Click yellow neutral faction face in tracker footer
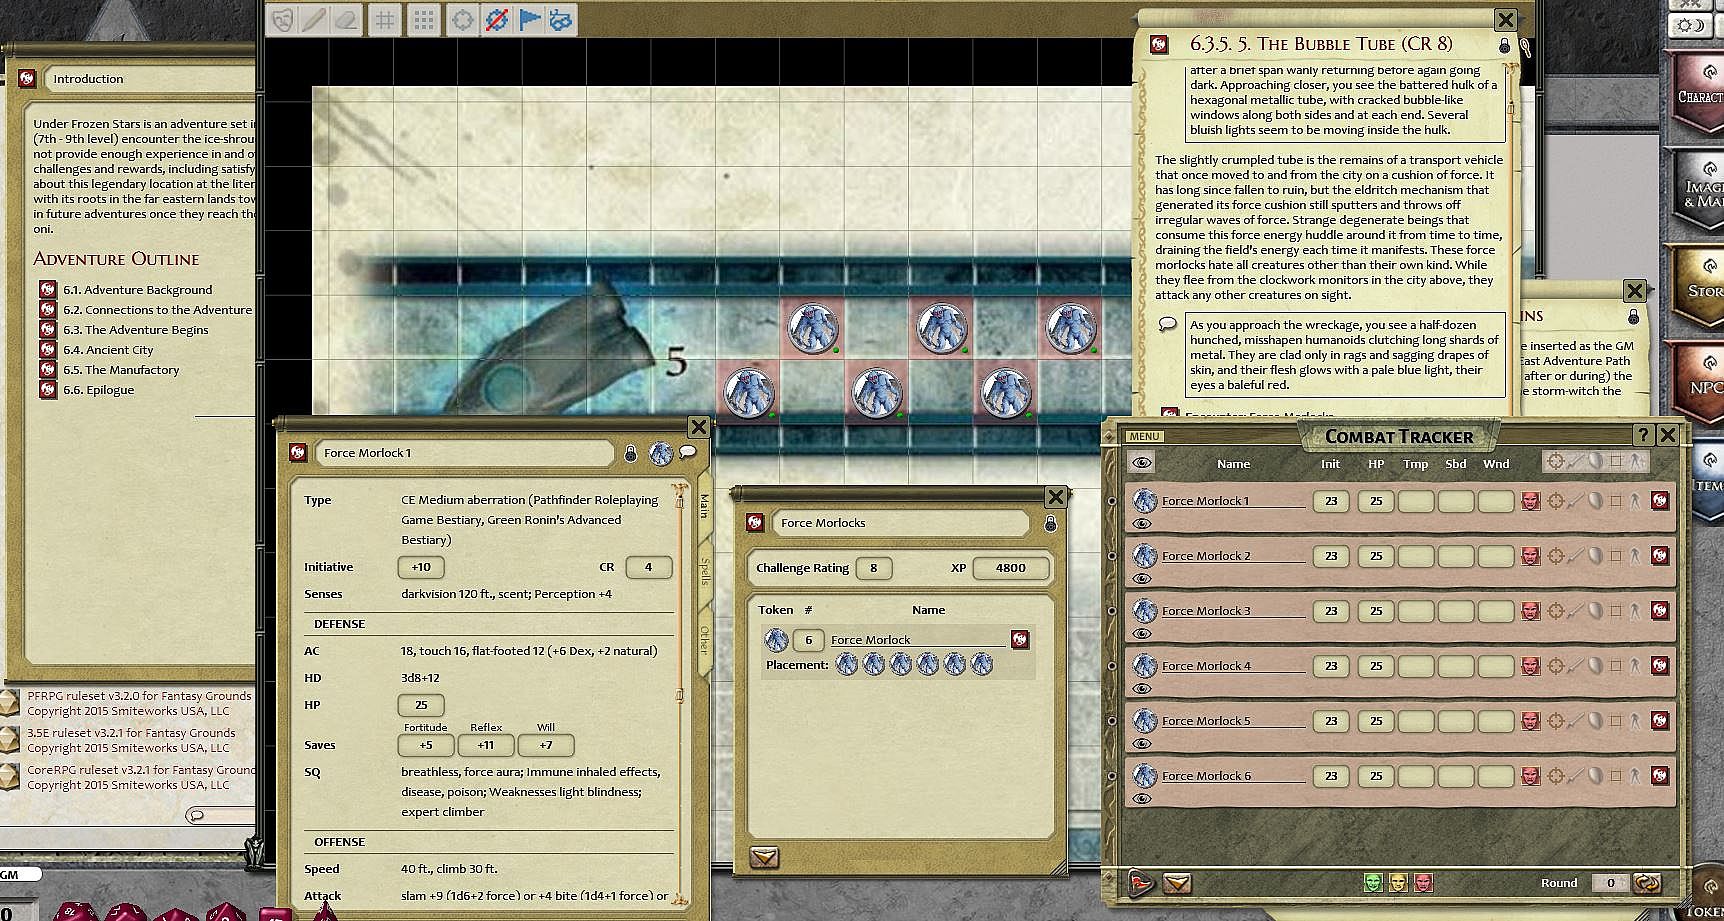The width and height of the screenshot is (1724, 921). 1398,882
